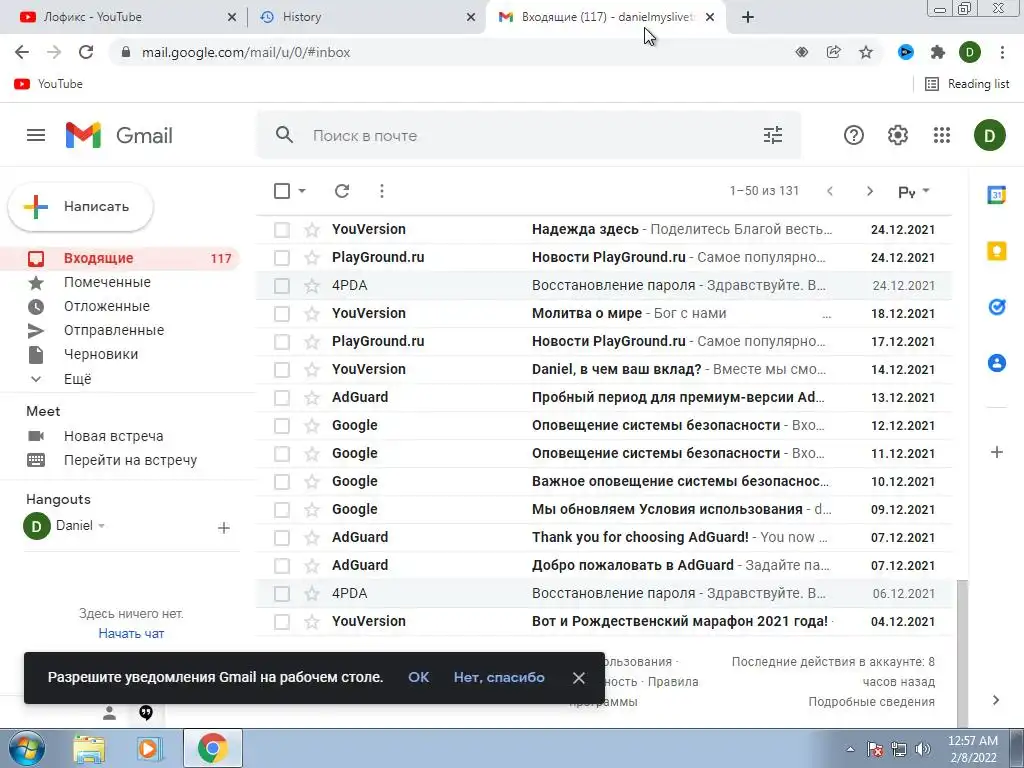The height and width of the screenshot is (768, 1024).
Task: Click the message list vertical scrollbar
Action: (x=962, y=653)
